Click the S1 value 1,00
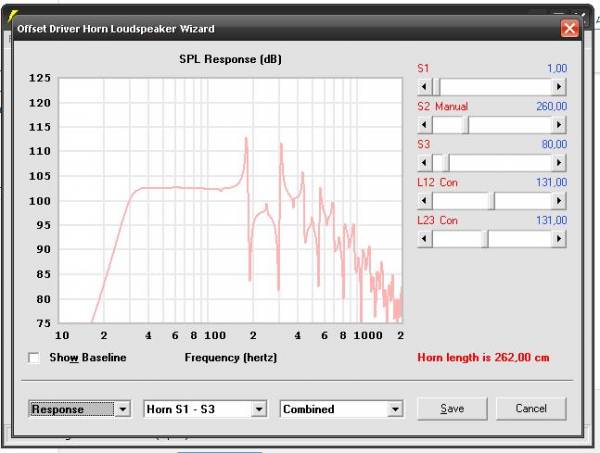 (557, 68)
